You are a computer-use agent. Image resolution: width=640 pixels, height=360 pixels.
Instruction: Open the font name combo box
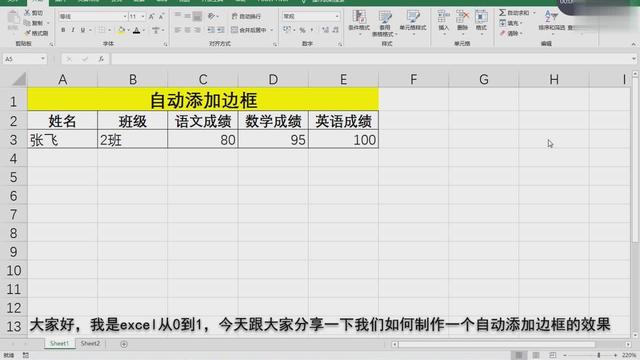pos(93,16)
